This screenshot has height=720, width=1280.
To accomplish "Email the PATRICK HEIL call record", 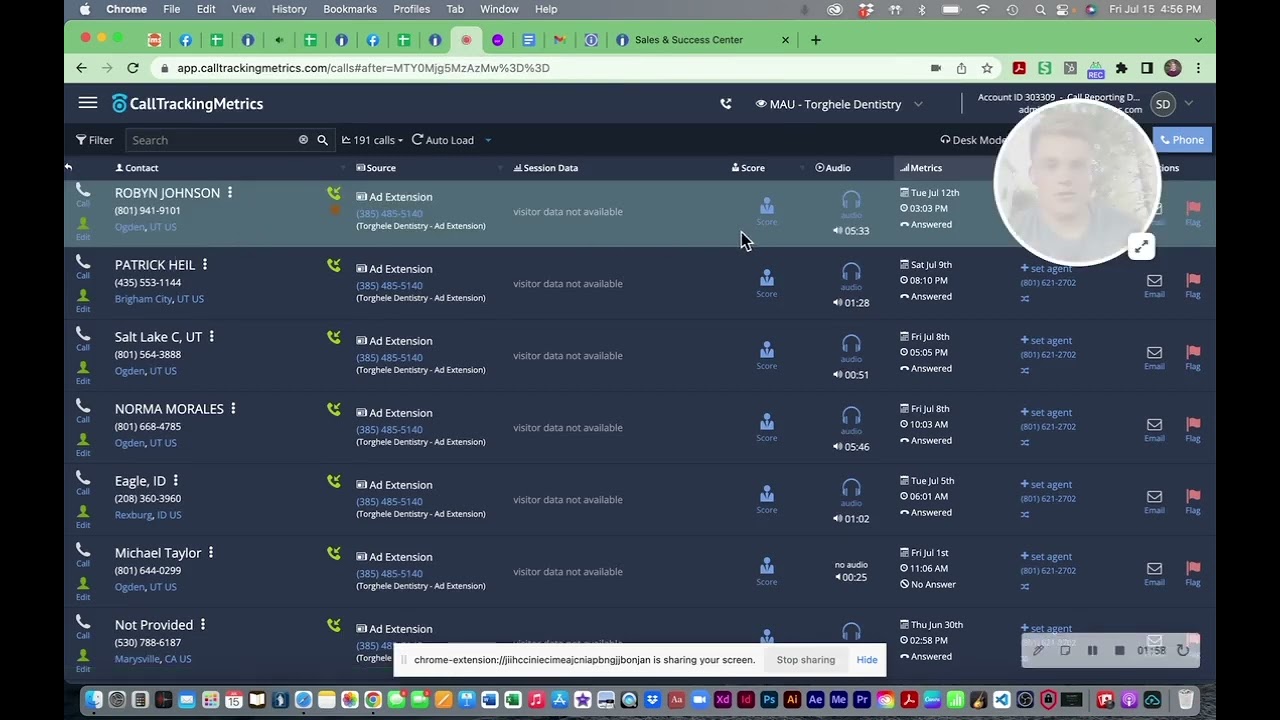I will pos(1154,285).
